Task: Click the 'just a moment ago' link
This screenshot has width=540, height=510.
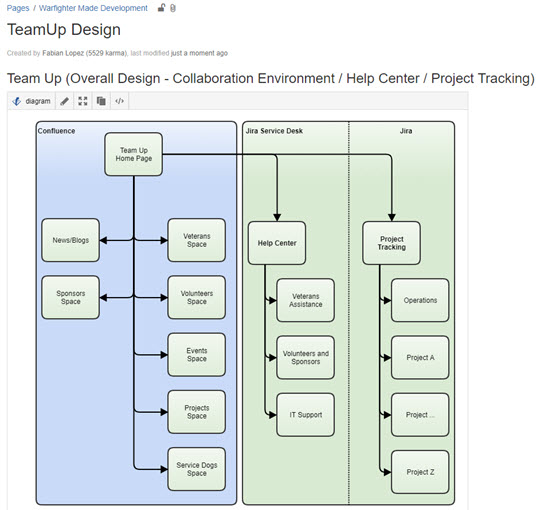Action: point(199,53)
